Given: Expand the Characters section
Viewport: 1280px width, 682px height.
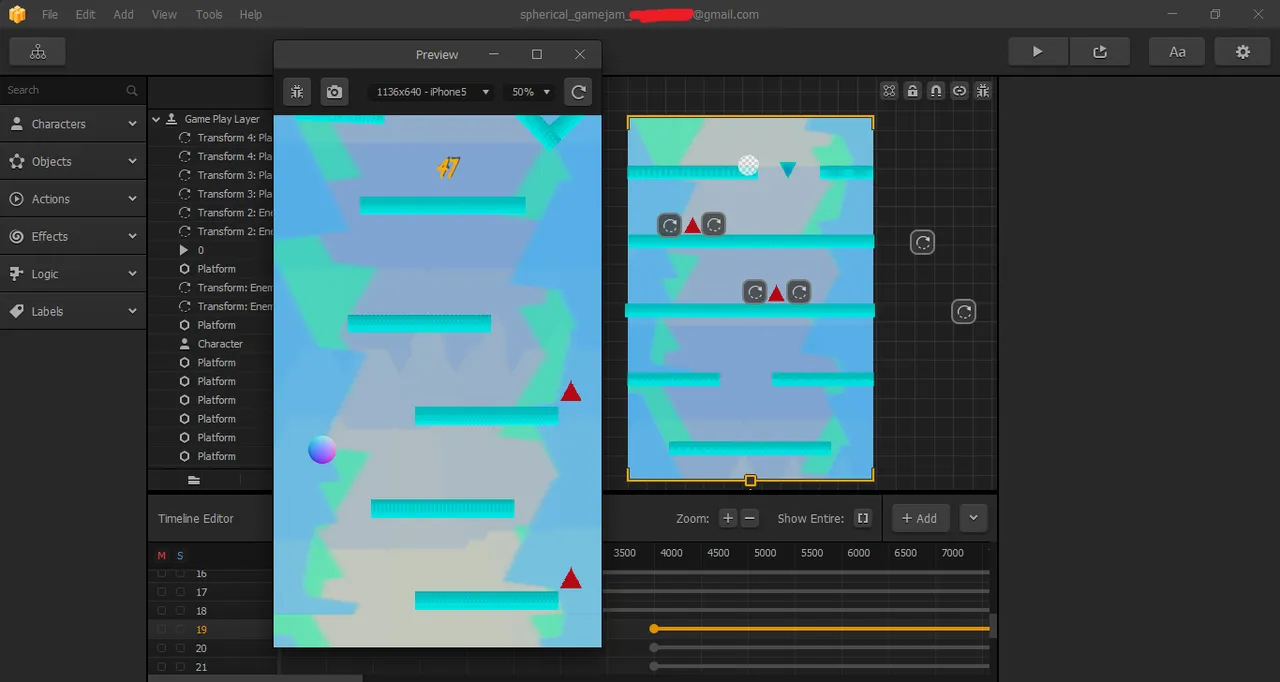Looking at the screenshot, I should [x=73, y=124].
